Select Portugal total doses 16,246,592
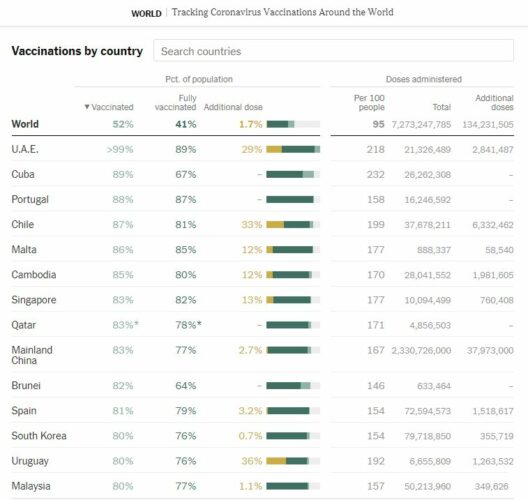The height and width of the screenshot is (500, 528). point(428,200)
